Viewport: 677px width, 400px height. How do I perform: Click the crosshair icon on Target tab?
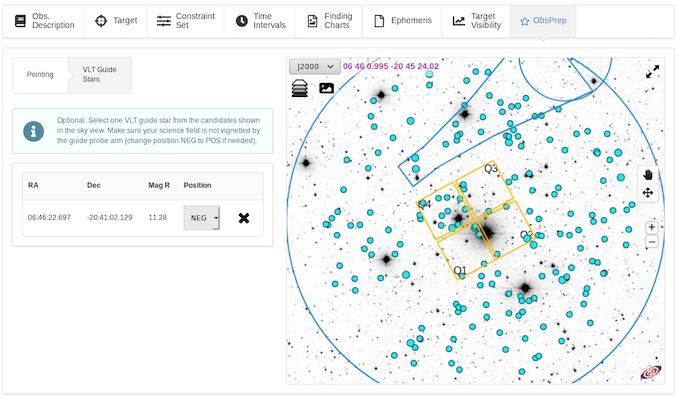(101, 21)
